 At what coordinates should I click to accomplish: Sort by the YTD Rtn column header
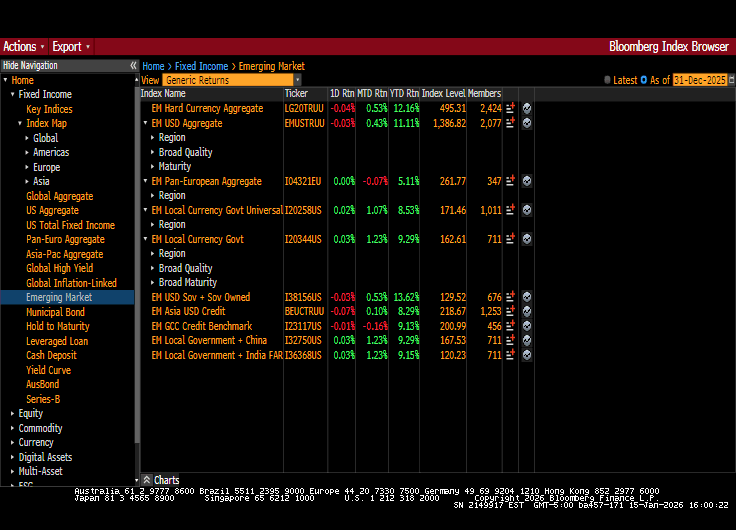pos(404,93)
